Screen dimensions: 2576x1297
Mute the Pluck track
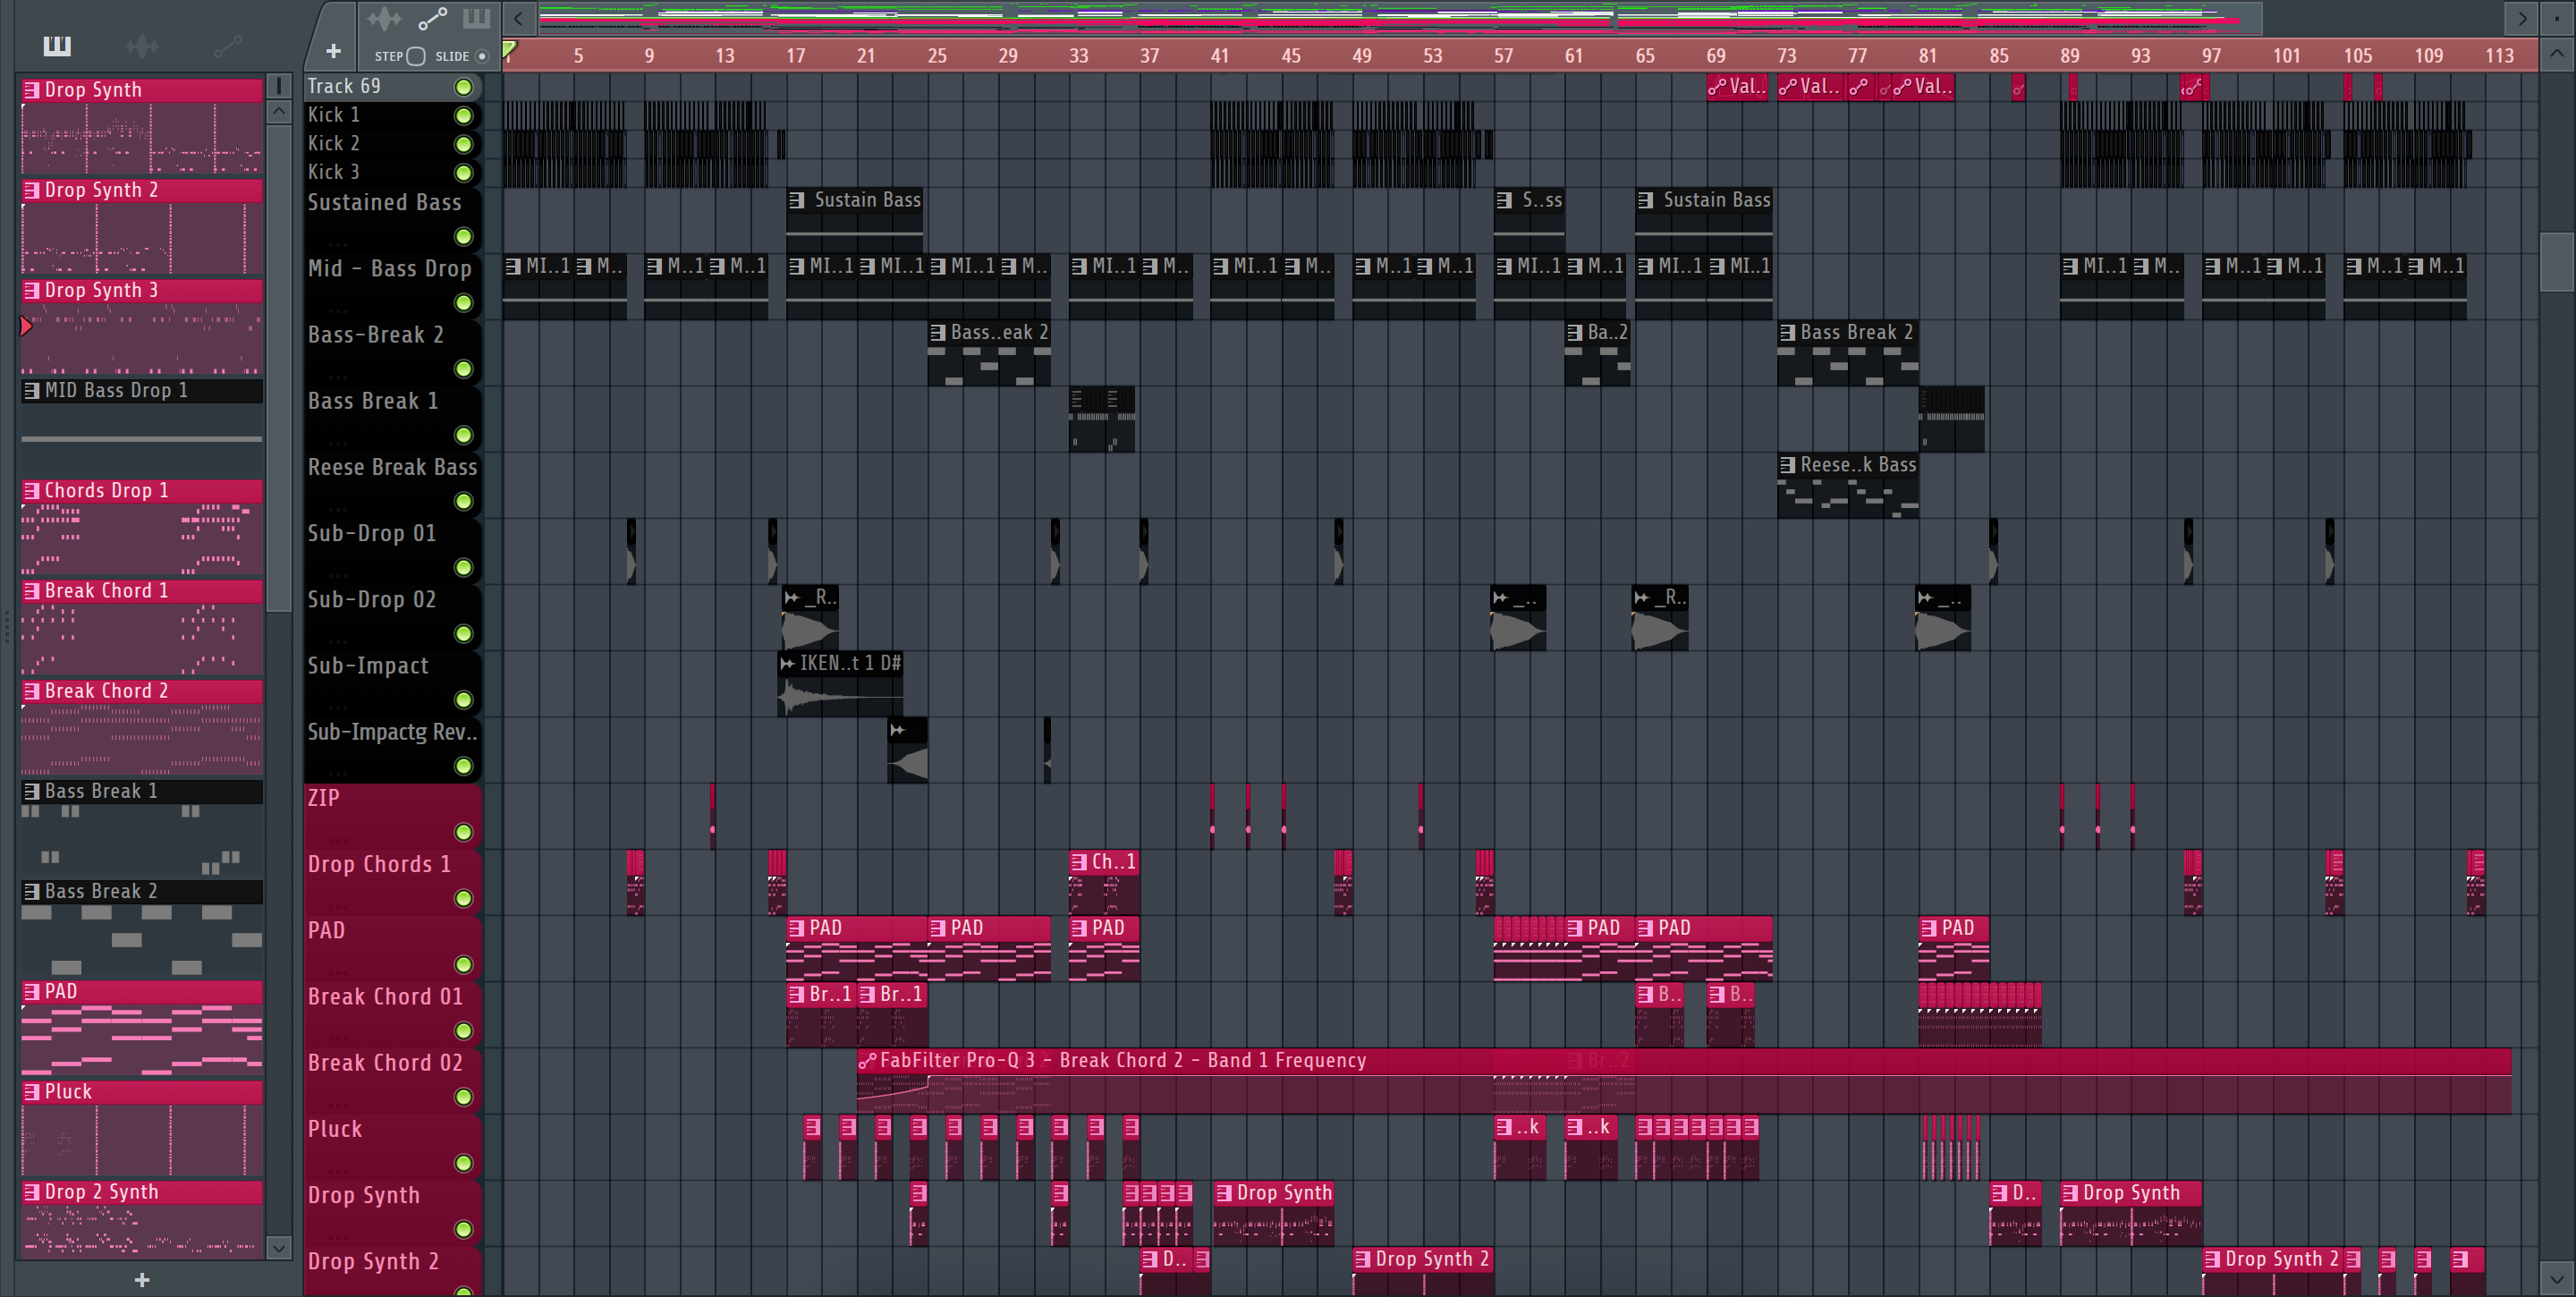point(464,1163)
